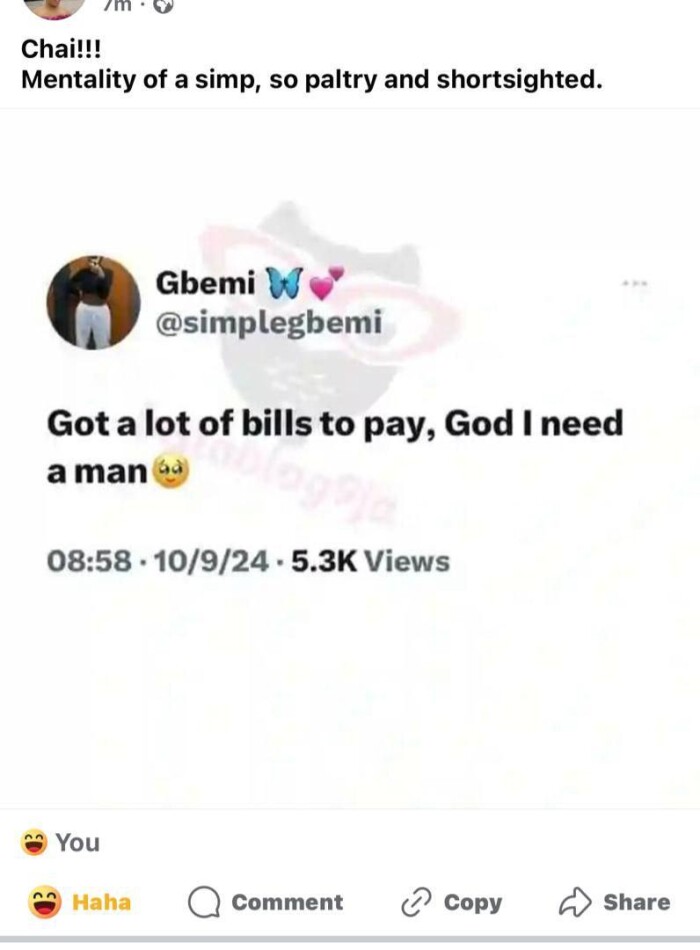Click the Gbemi display name
Image resolution: width=700 pixels, height=950 pixels.
click(x=205, y=282)
